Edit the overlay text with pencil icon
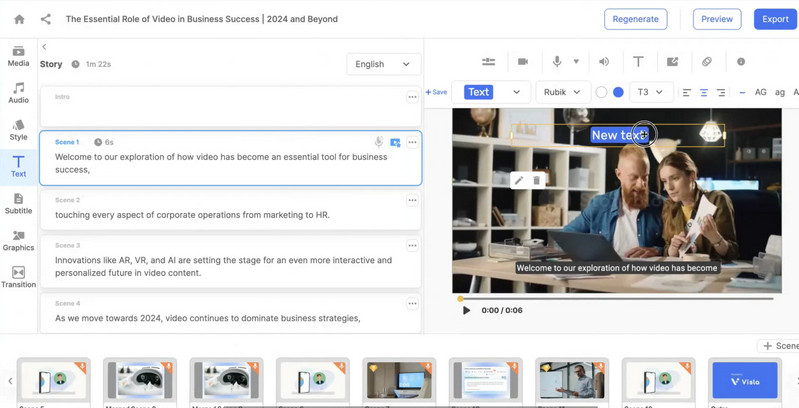This screenshot has width=799, height=408. (519, 180)
